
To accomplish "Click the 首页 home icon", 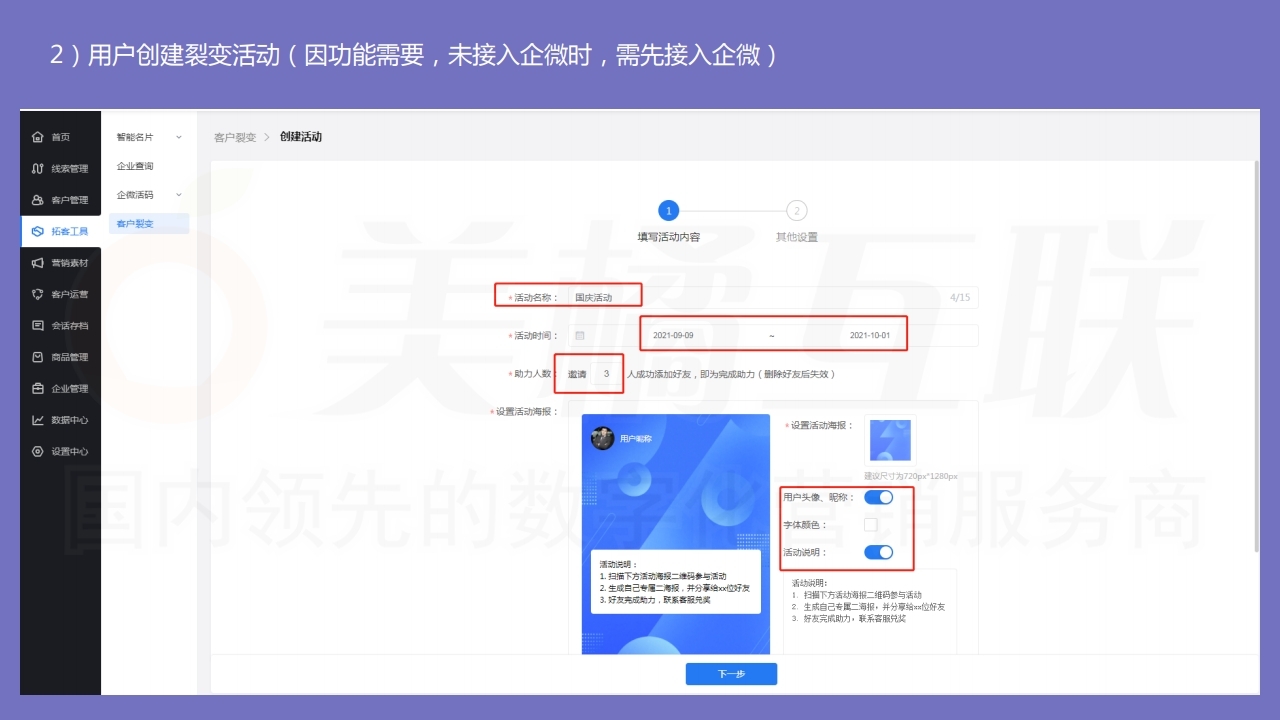I will (38, 137).
